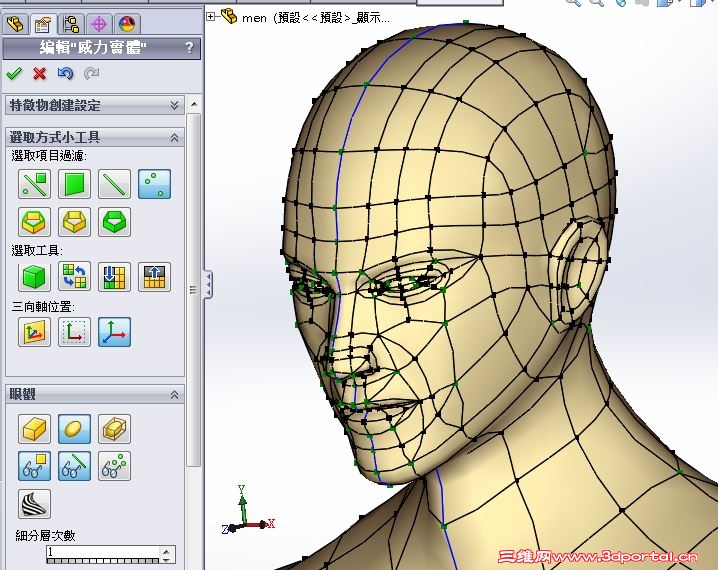Click the panel collapse splitter handle
The width and height of the screenshot is (718, 570).
pyautogui.click(x=208, y=284)
